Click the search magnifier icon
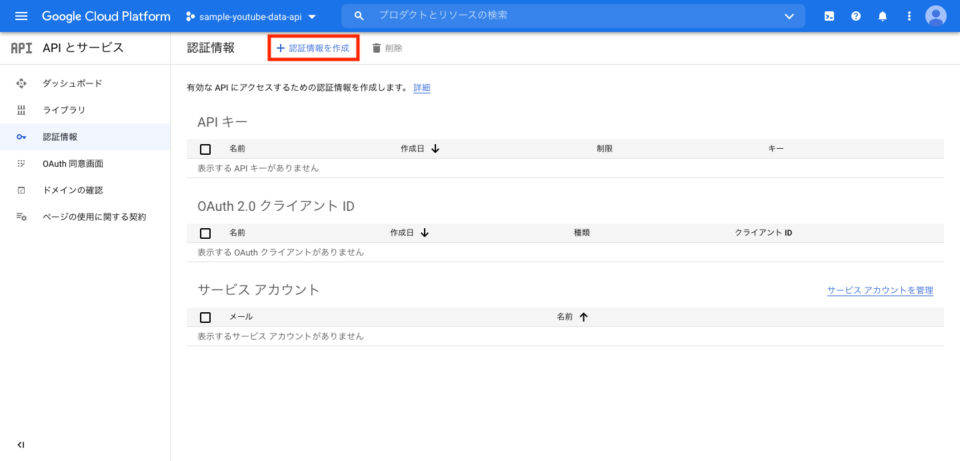The width and height of the screenshot is (960, 461). [x=359, y=16]
